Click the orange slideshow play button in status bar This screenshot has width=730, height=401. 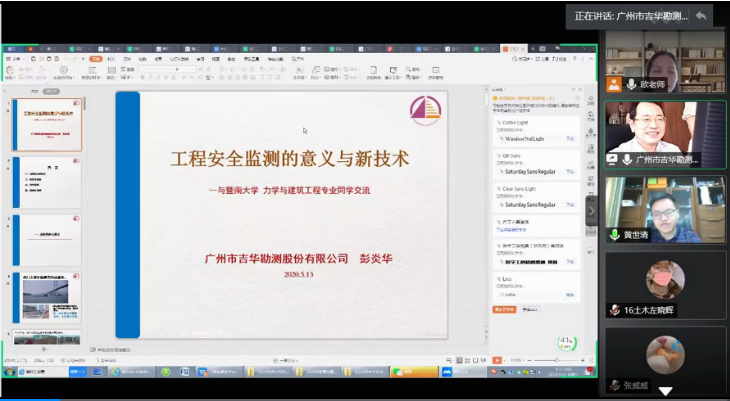pyautogui.click(x=497, y=360)
